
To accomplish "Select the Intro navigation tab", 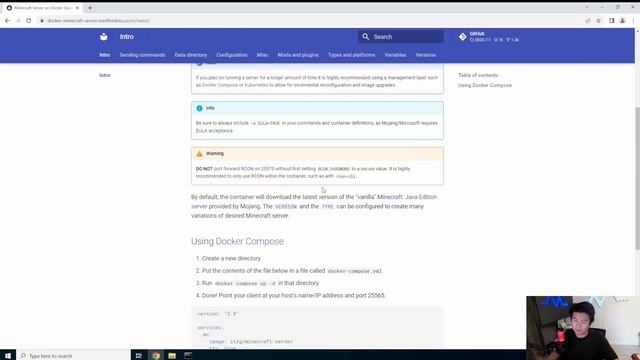I will [x=104, y=55].
